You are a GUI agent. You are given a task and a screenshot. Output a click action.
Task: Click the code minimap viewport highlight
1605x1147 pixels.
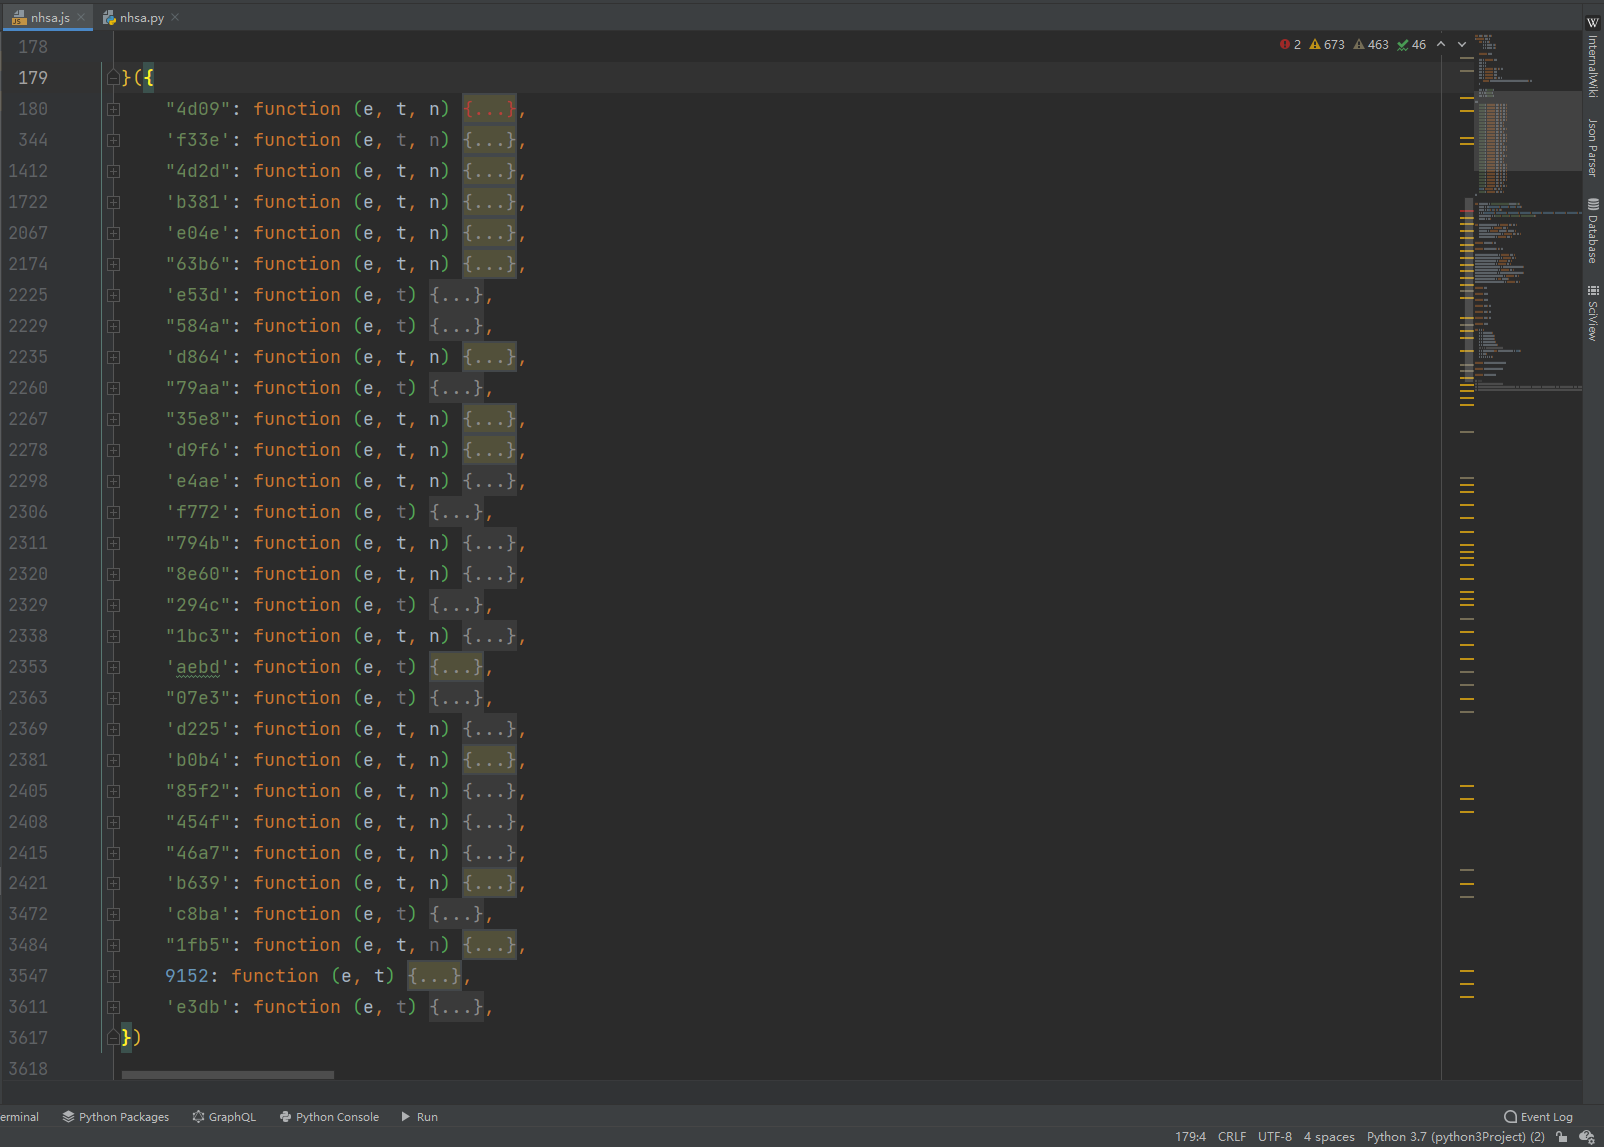click(1528, 131)
